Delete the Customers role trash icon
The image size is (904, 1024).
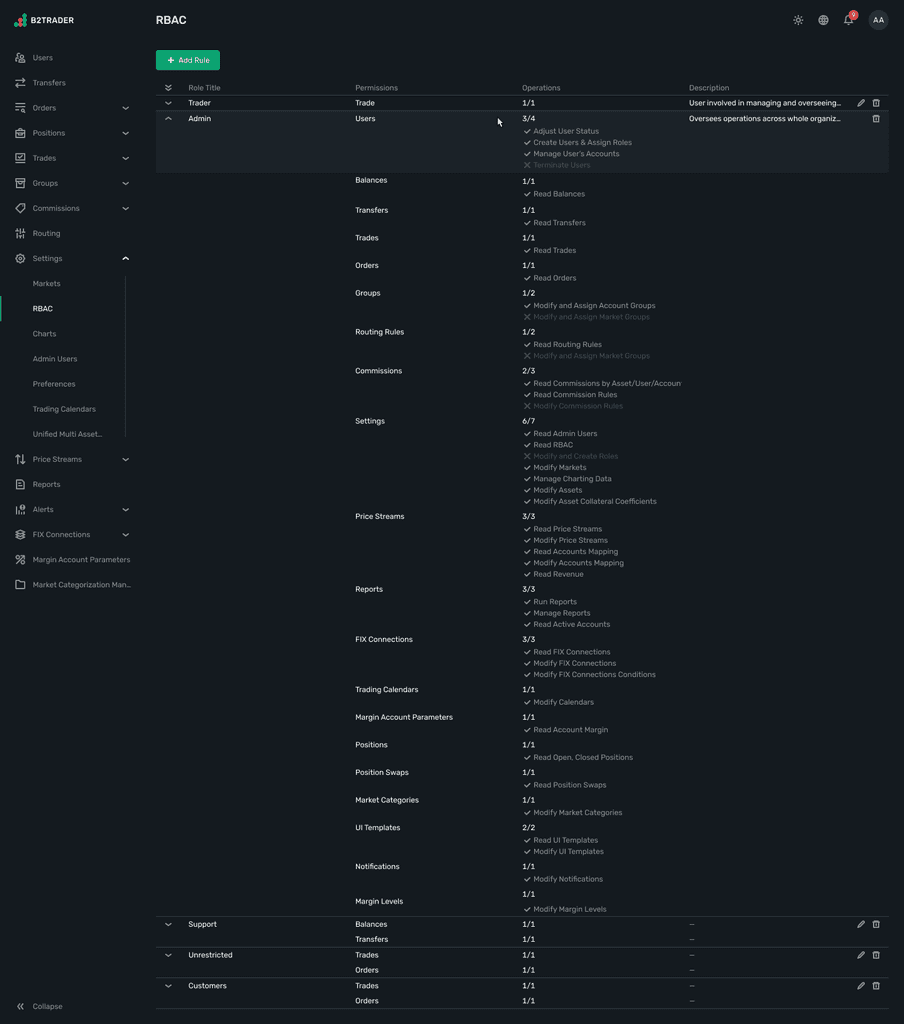tap(876, 986)
